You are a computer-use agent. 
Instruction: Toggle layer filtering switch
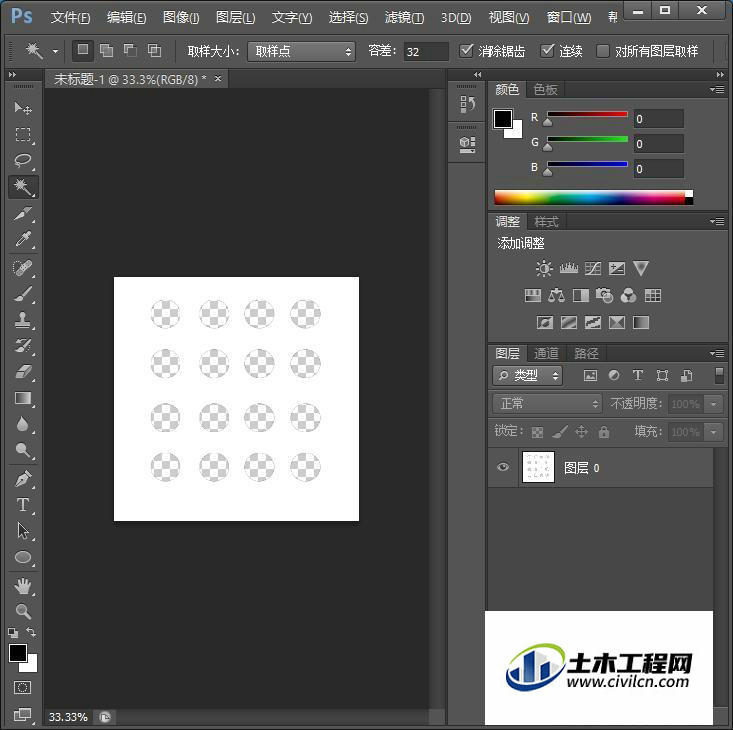[x=719, y=375]
